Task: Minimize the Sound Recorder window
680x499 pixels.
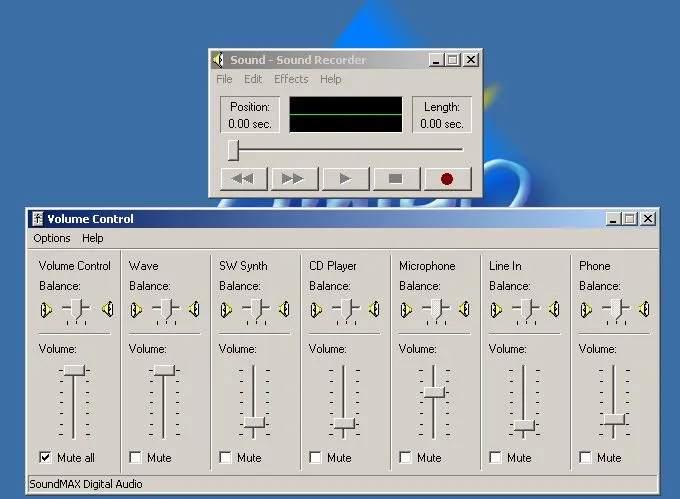Action: tap(436, 60)
